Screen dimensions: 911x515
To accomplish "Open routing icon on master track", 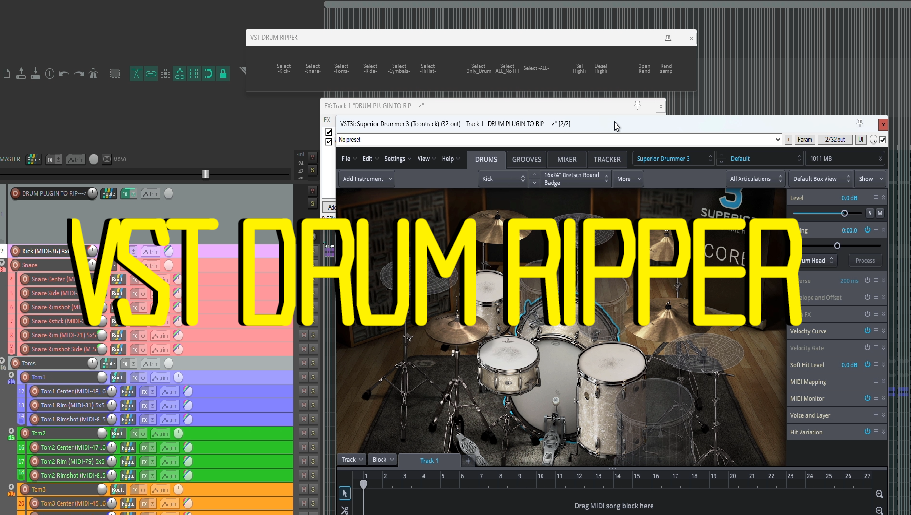I will click(33, 159).
